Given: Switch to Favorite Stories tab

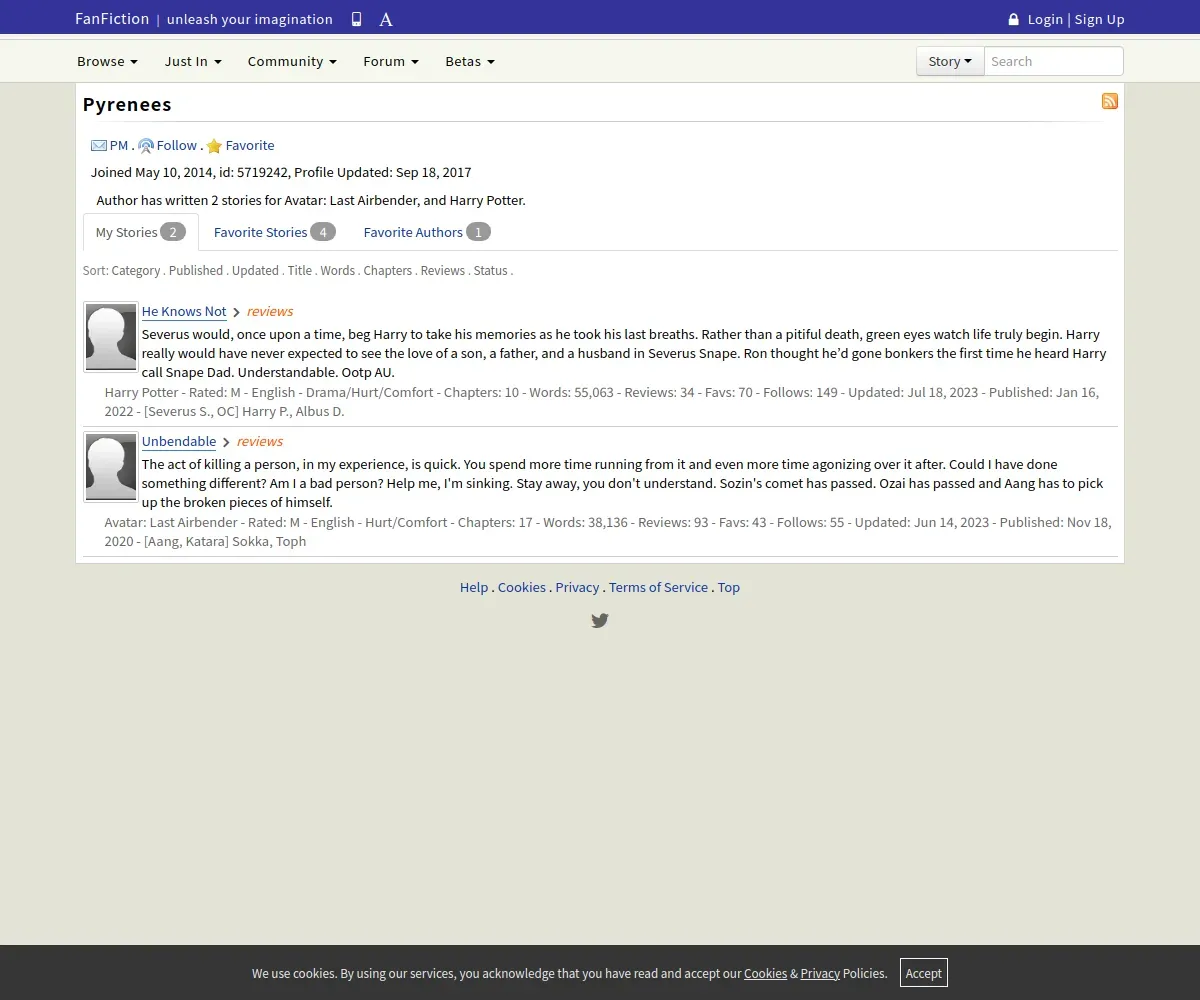Looking at the screenshot, I should pos(275,232).
